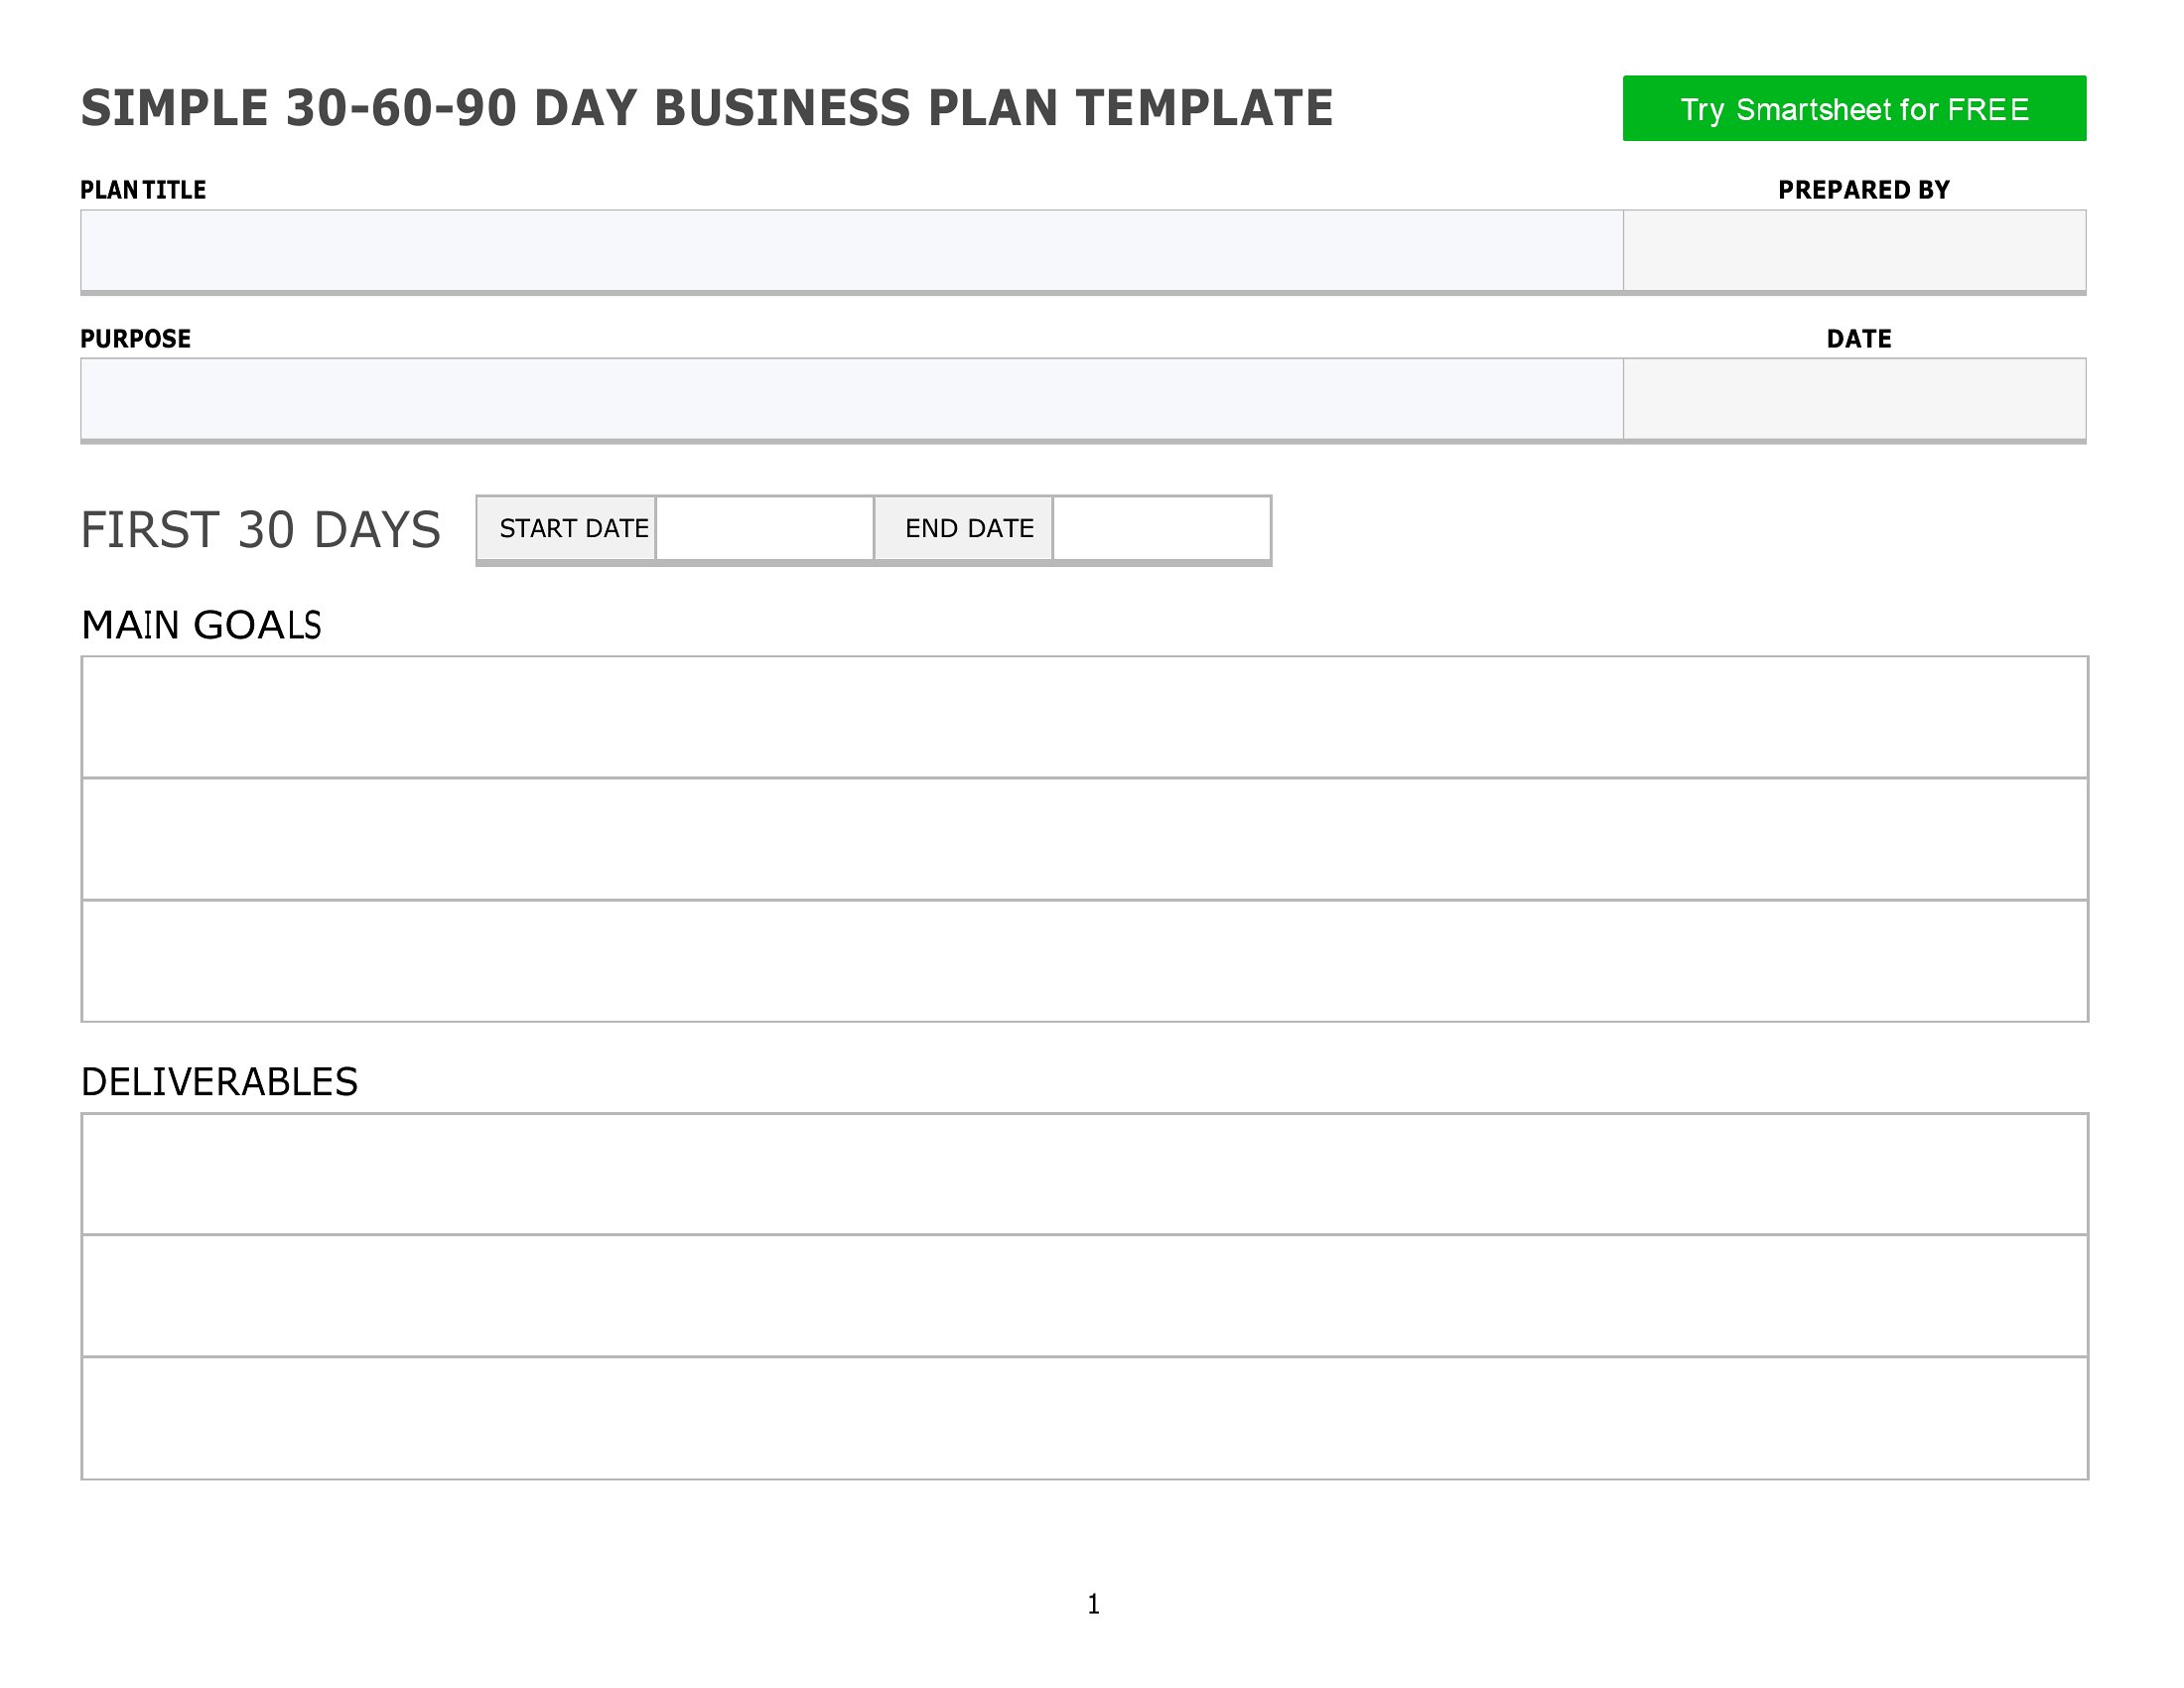Click the third Main Goals row
Viewport: 2184px width, 1688px height.
(1084, 961)
